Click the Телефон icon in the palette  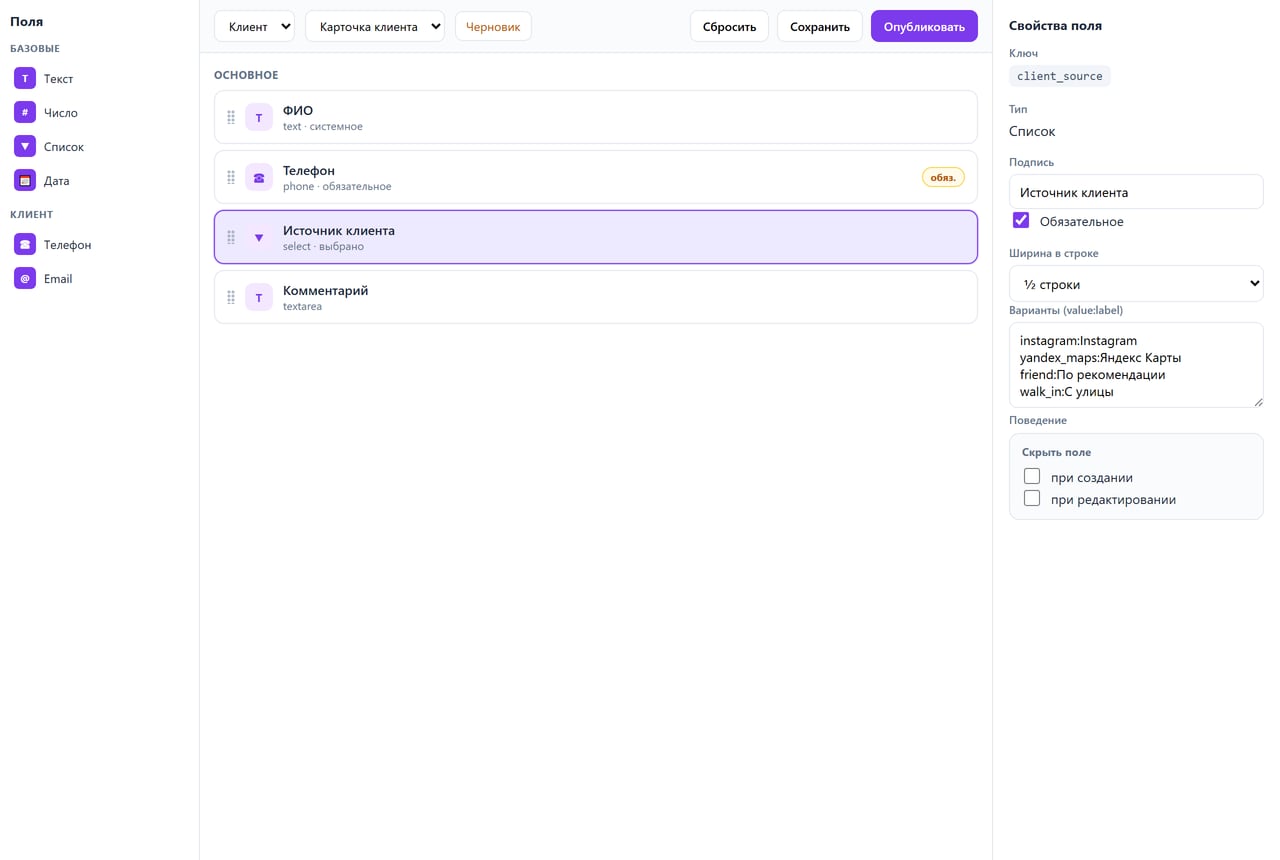coord(25,245)
